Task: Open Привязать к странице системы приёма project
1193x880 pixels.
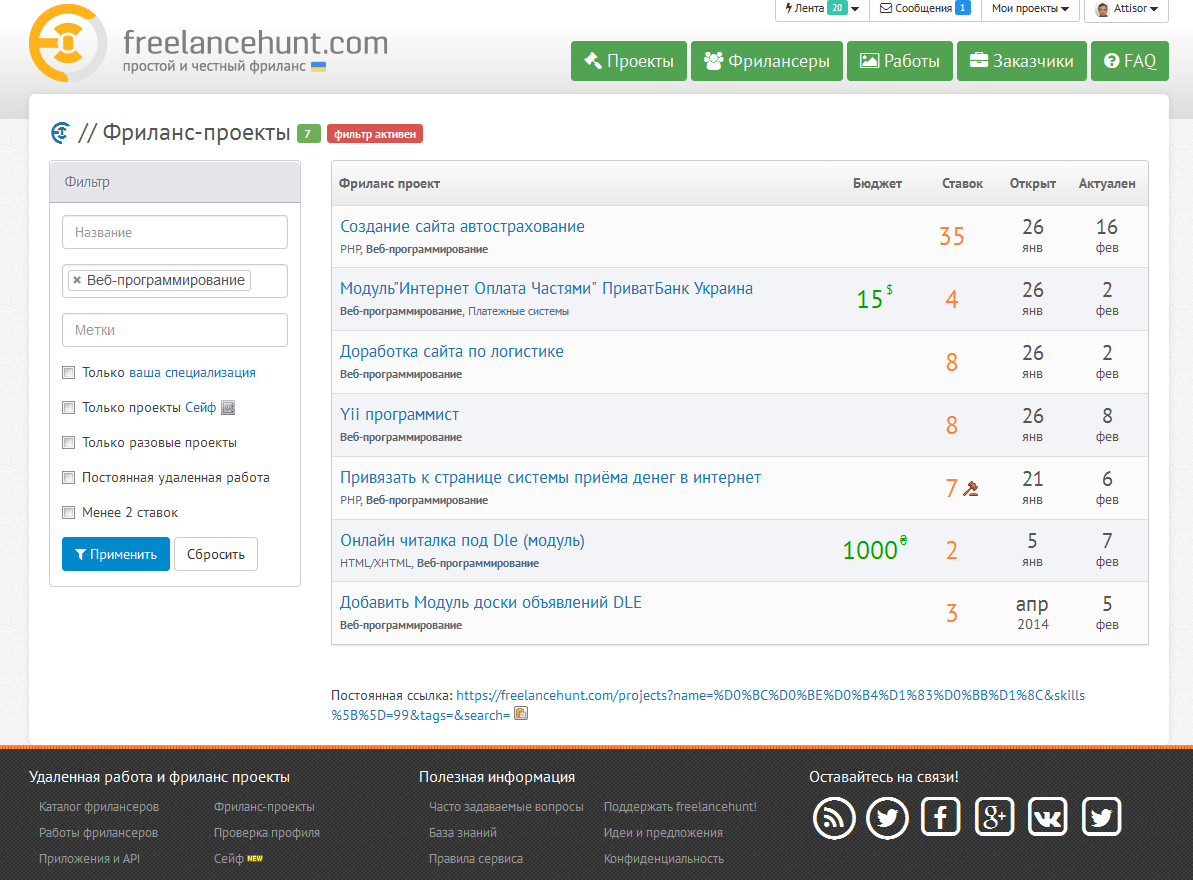Action: (x=550, y=478)
